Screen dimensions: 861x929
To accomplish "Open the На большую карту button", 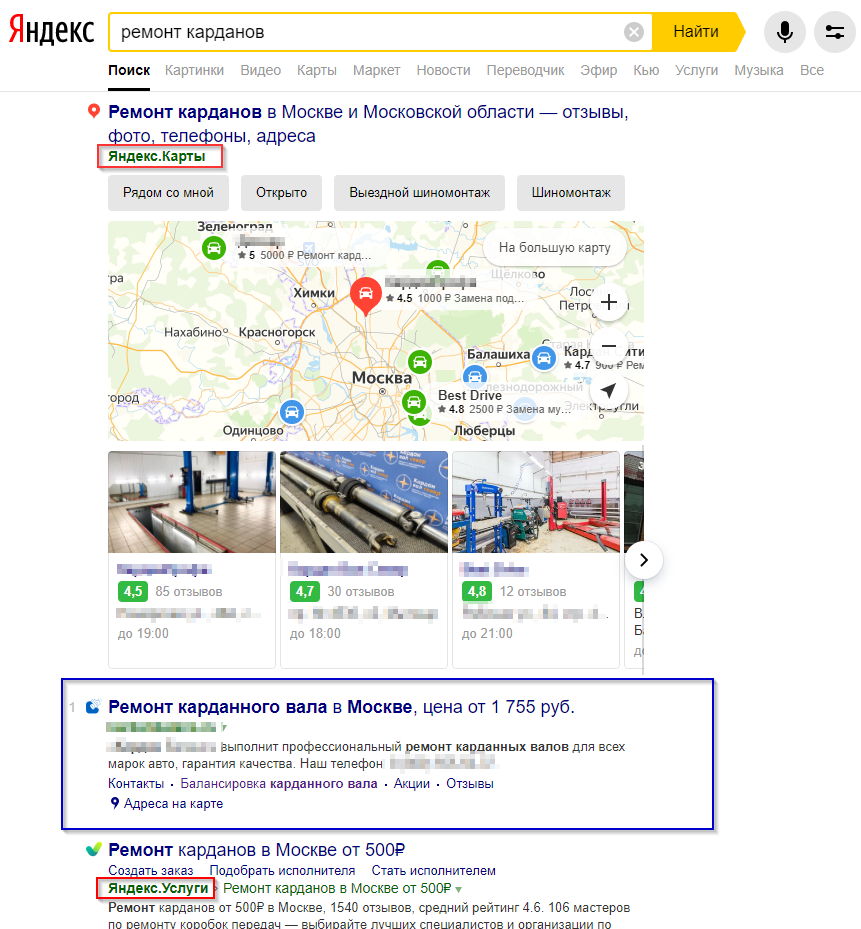I will [555, 248].
